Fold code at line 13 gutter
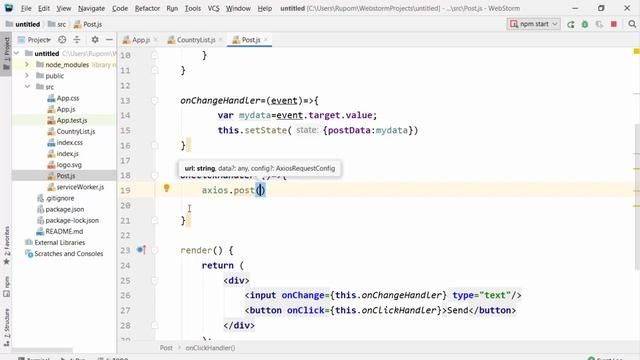The image size is (640, 360). tap(155, 100)
